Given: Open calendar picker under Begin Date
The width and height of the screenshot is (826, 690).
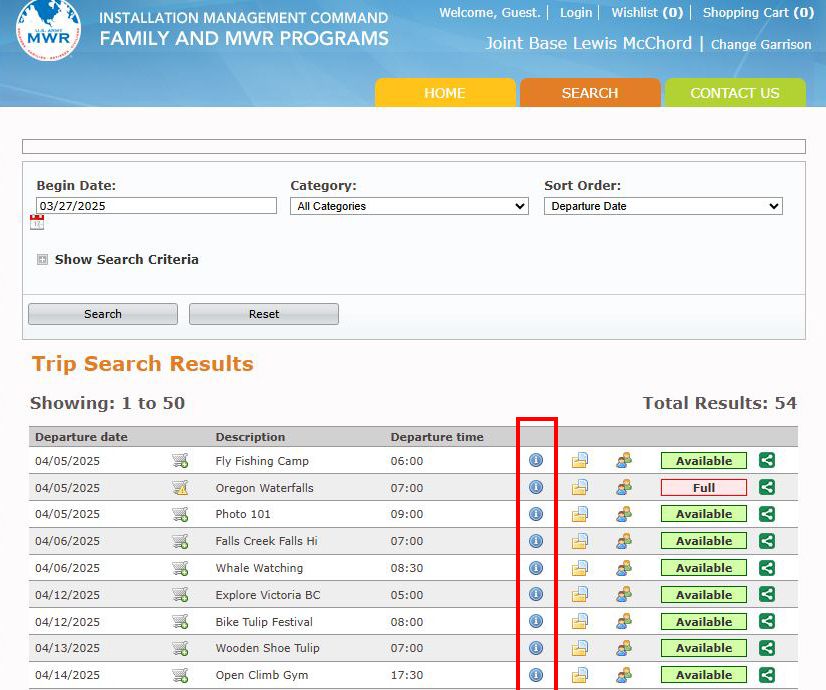Looking at the screenshot, I should [37, 223].
